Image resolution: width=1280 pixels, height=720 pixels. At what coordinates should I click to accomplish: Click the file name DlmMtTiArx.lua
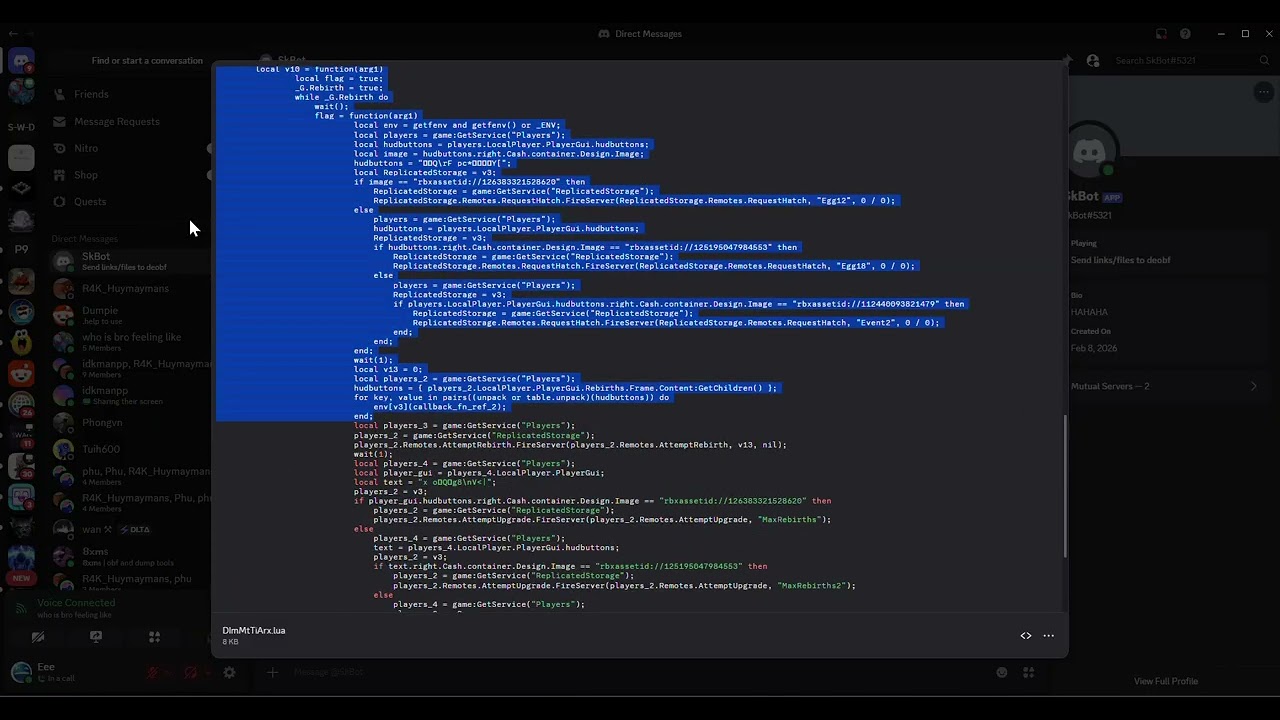tap(254, 631)
